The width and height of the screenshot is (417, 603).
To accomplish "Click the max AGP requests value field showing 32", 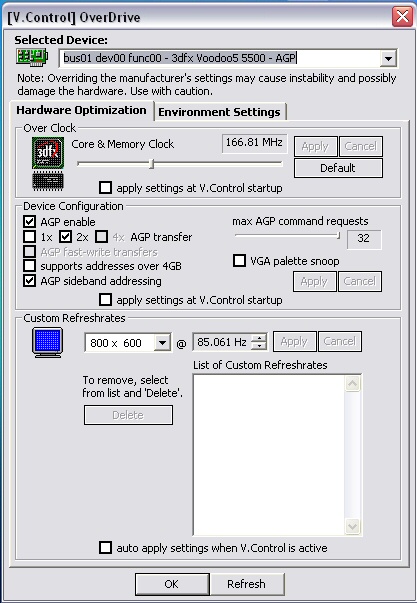I will (x=364, y=239).
